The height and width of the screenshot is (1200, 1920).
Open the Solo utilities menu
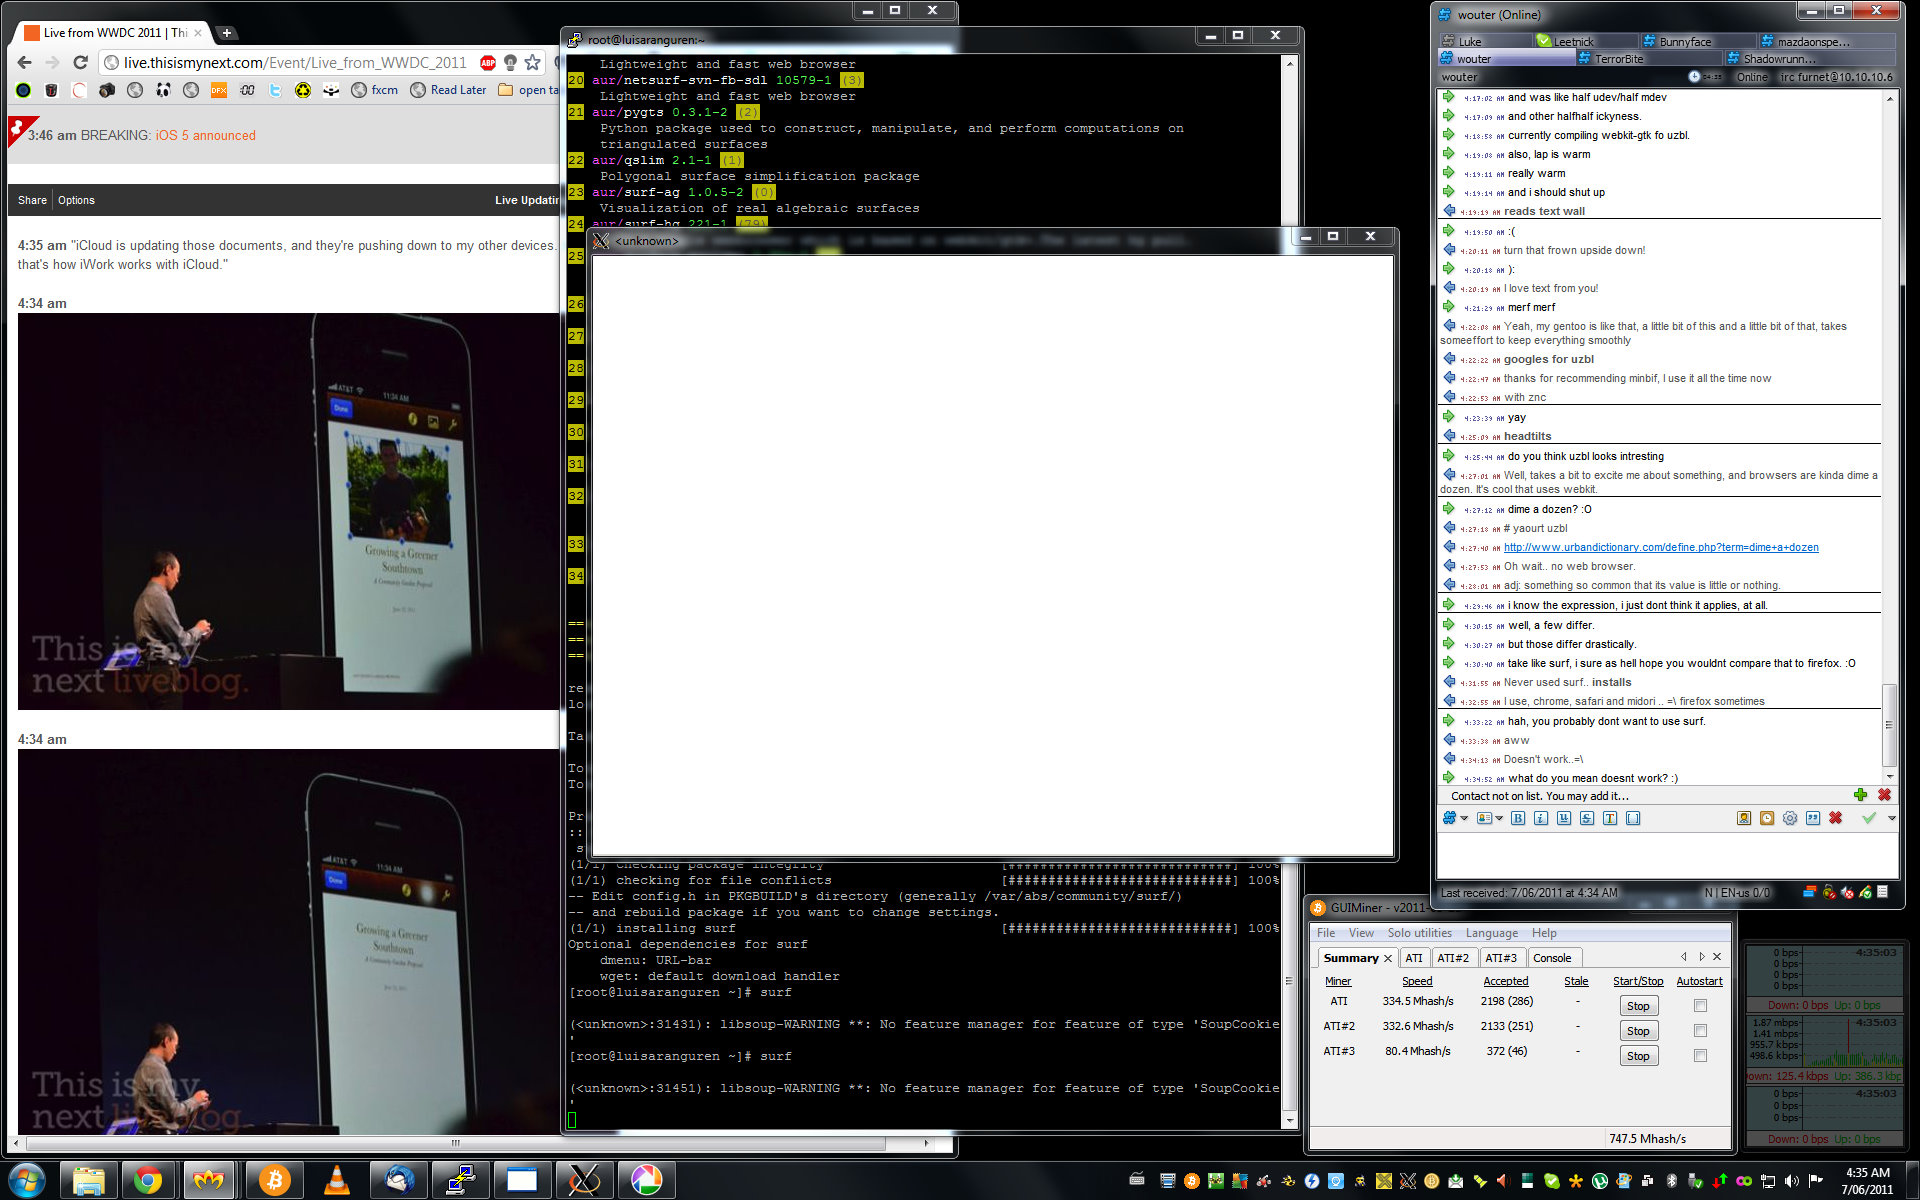coord(1419,933)
